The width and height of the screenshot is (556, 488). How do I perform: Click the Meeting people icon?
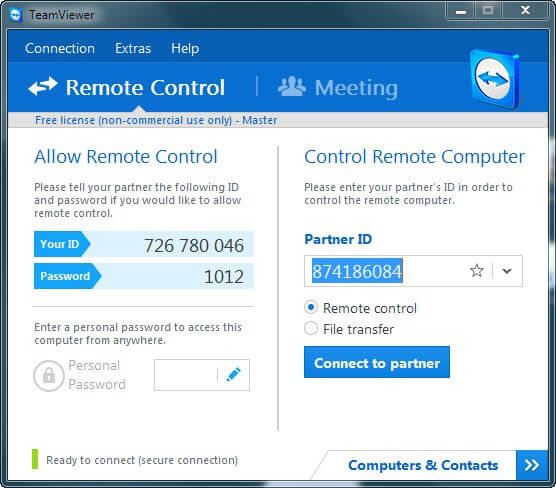pyautogui.click(x=291, y=87)
